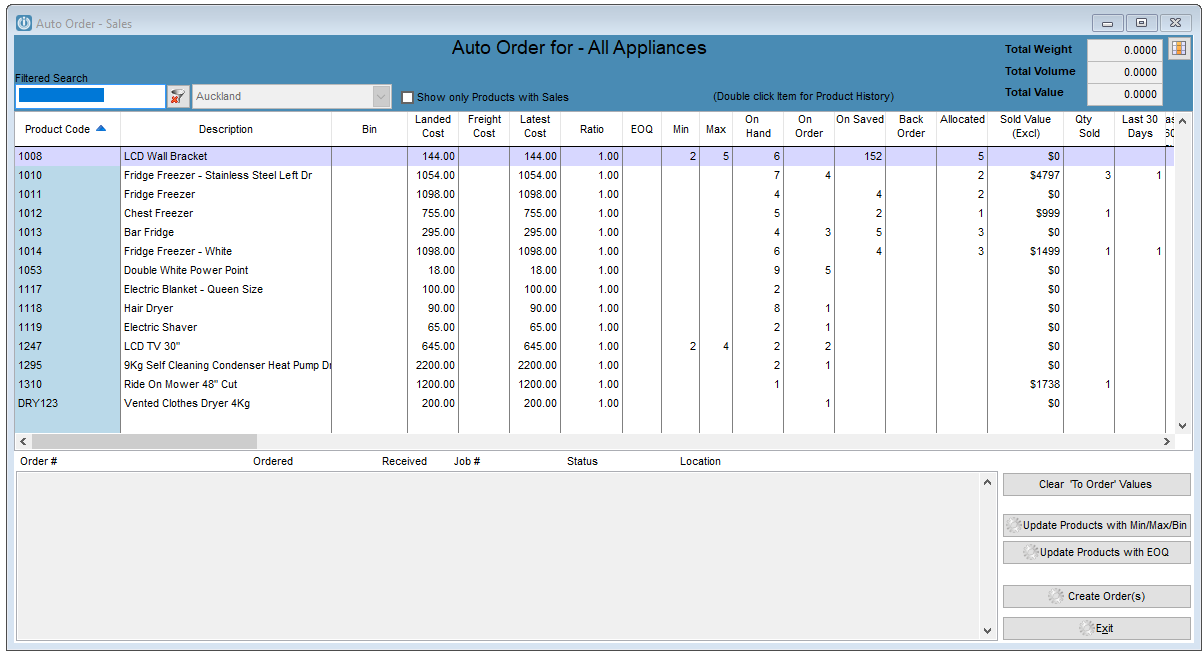Click the EOQ column header

coord(642,129)
